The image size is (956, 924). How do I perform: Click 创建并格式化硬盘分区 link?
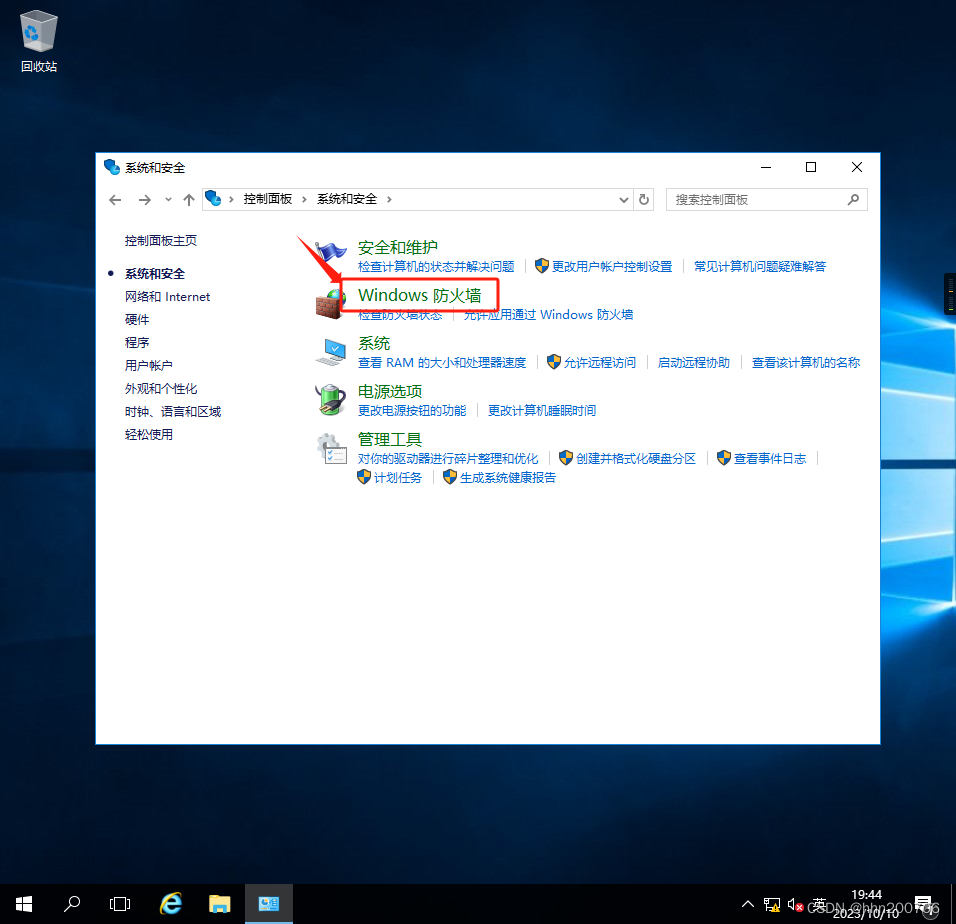[x=635, y=458]
